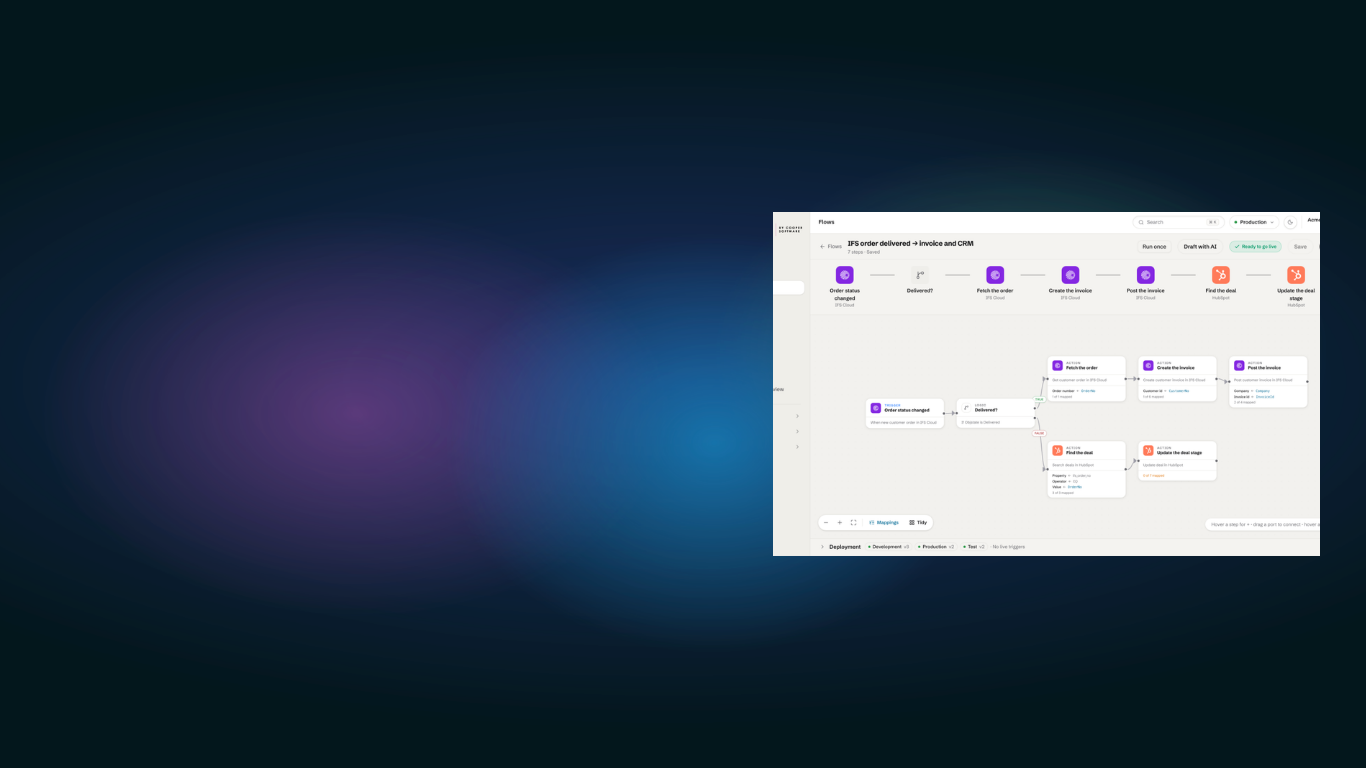Open the Find the deal HubSpot step icon
1366x768 pixels.
click(1221, 275)
